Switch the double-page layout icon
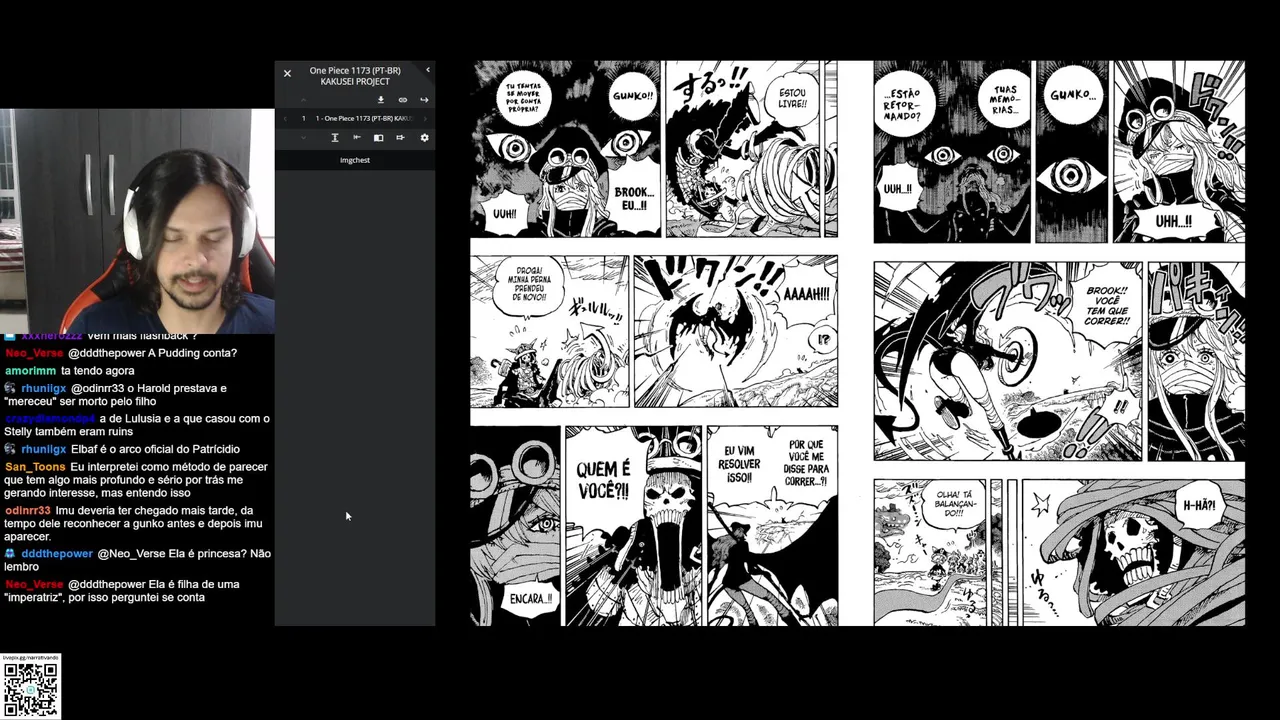Image resolution: width=1280 pixels, height=720 pixels. (378, 138)
